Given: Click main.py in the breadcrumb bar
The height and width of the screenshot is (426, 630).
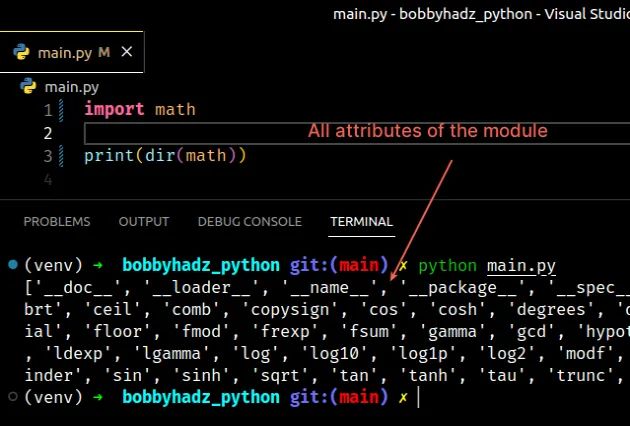Looking at the screenshot, I should click(x=72, y=87).
